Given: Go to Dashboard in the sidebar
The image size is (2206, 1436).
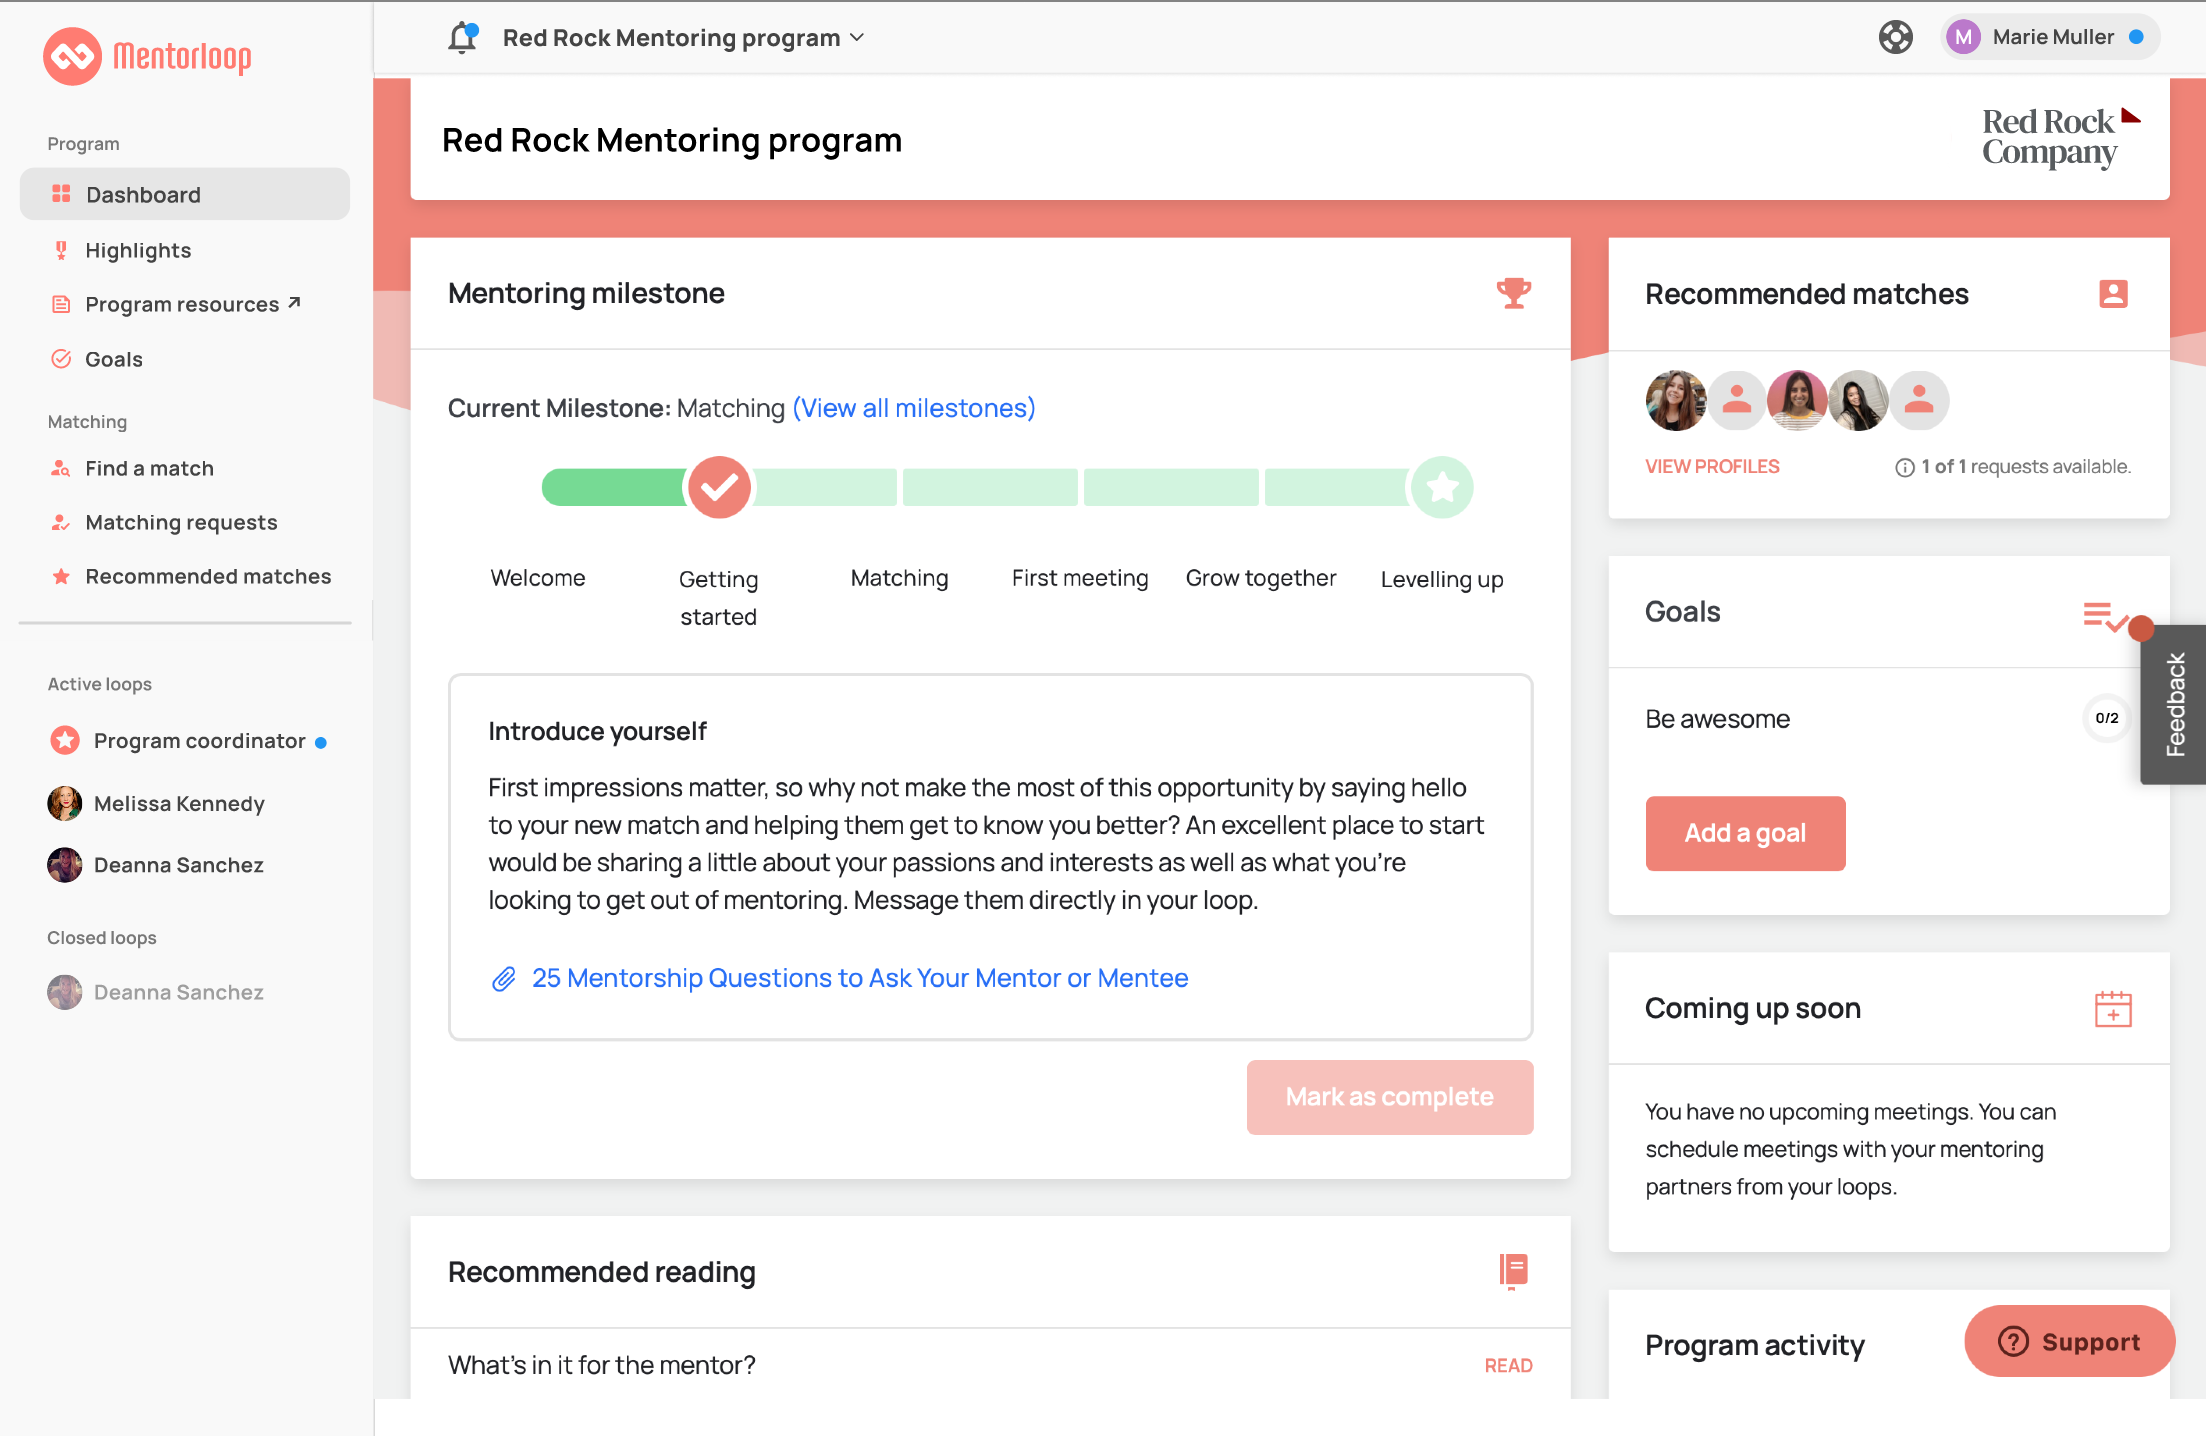Looking at the screenshot, I should click(x=185, y=194).
